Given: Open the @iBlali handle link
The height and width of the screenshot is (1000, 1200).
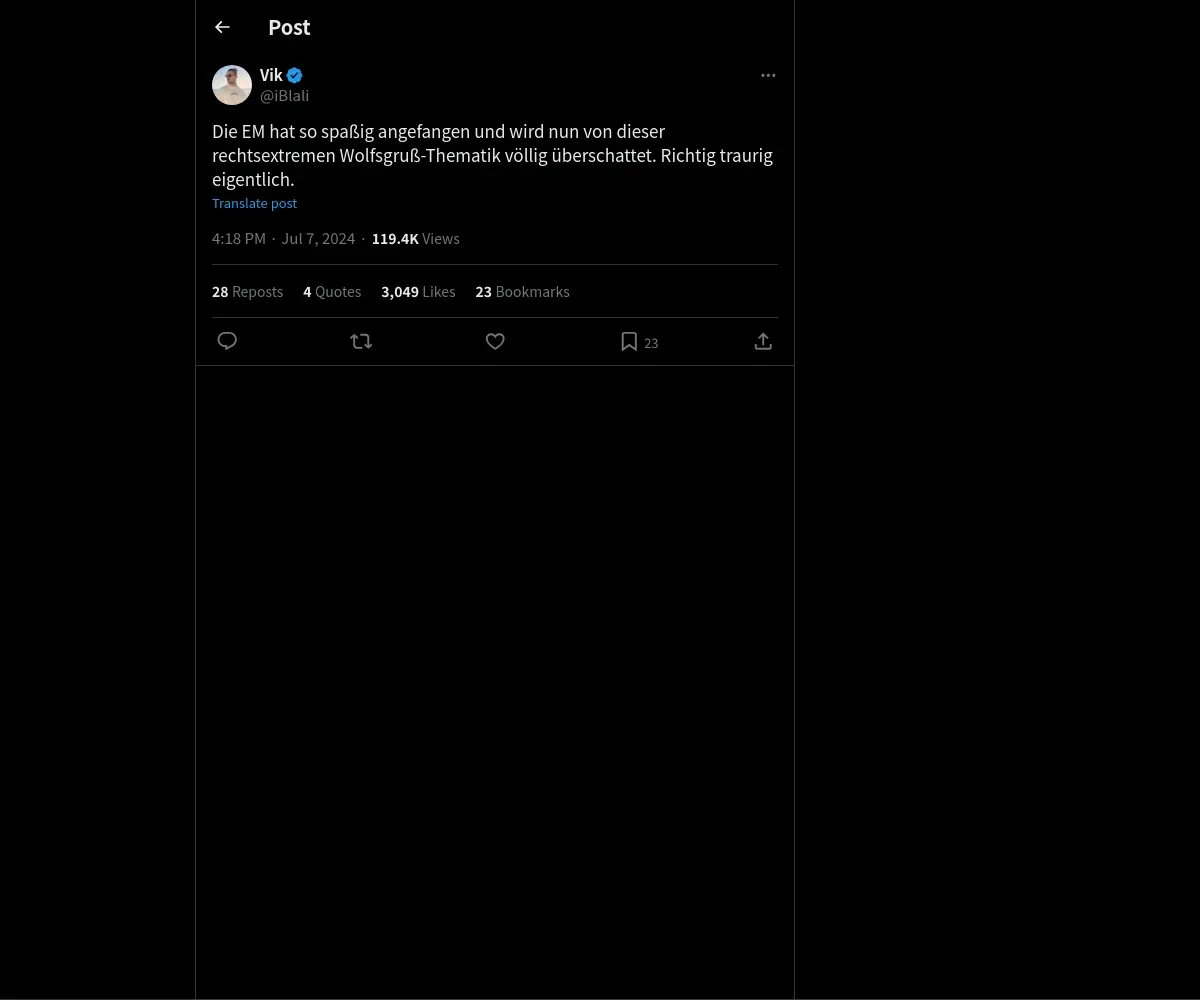Looking at the screenshot, I should click(x=284, y=96).
